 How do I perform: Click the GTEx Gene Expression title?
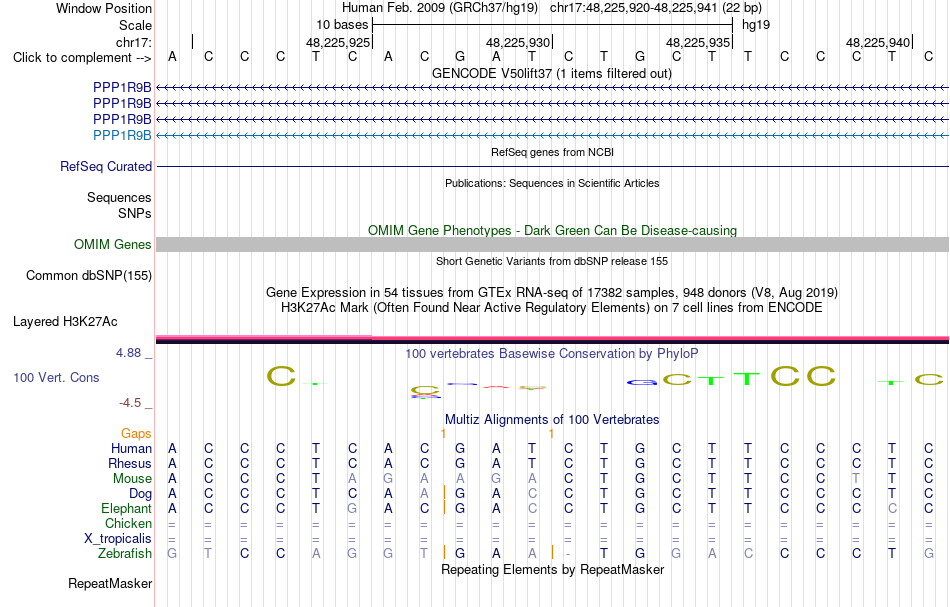tap(552, 293)
